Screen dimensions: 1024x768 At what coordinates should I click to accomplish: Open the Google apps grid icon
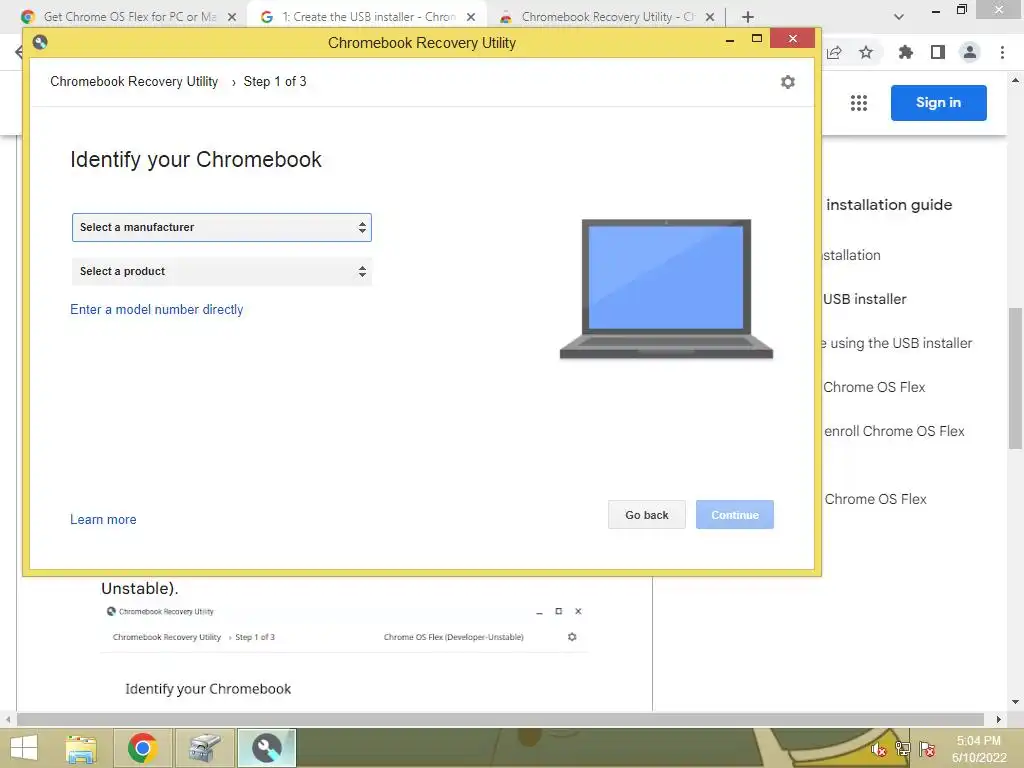tap(859, 103)
